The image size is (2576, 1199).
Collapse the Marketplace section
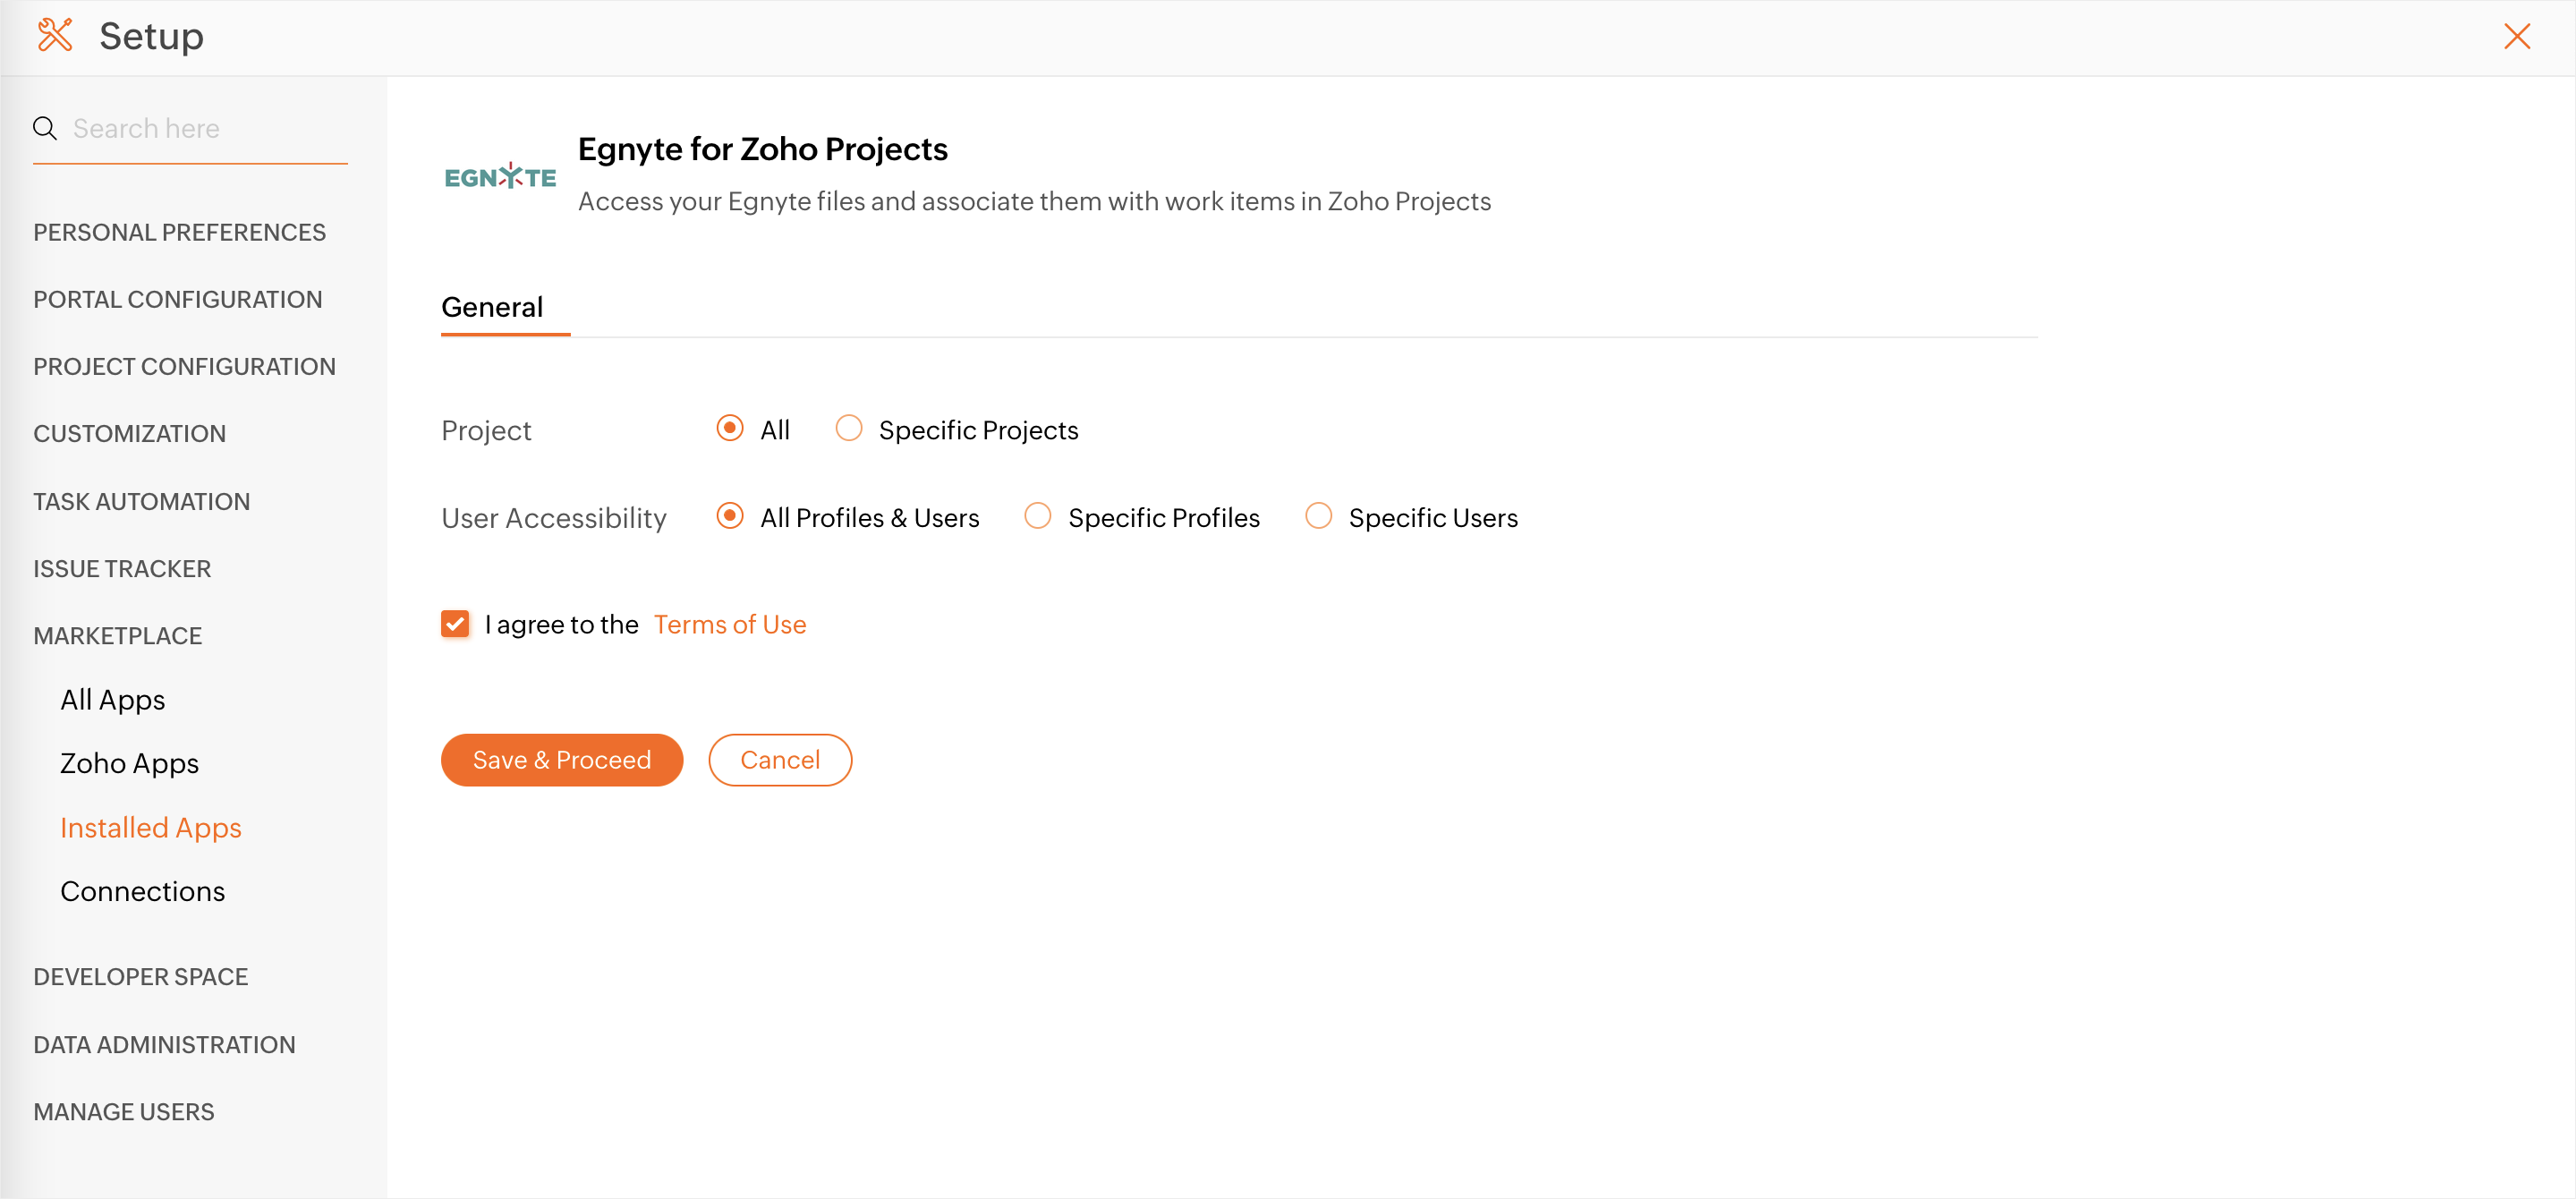(118, 636)
